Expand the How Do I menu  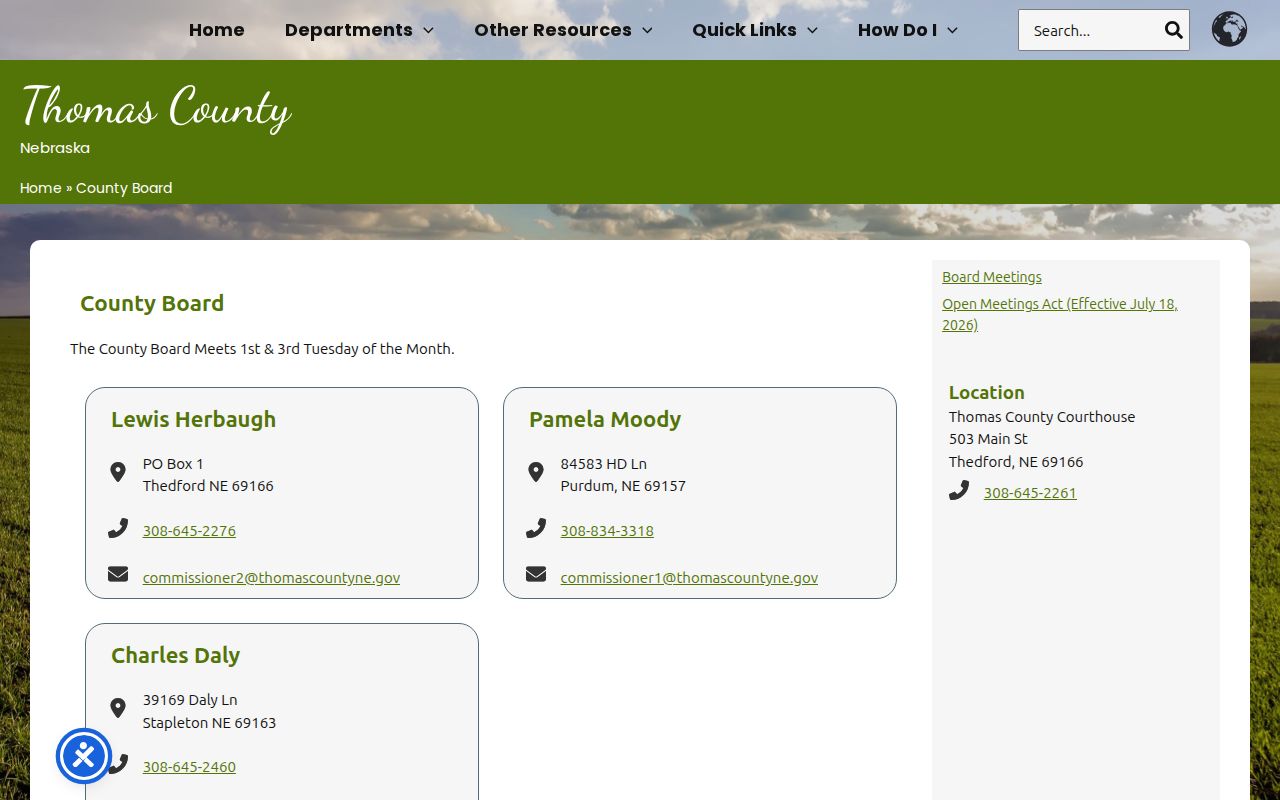908,30
